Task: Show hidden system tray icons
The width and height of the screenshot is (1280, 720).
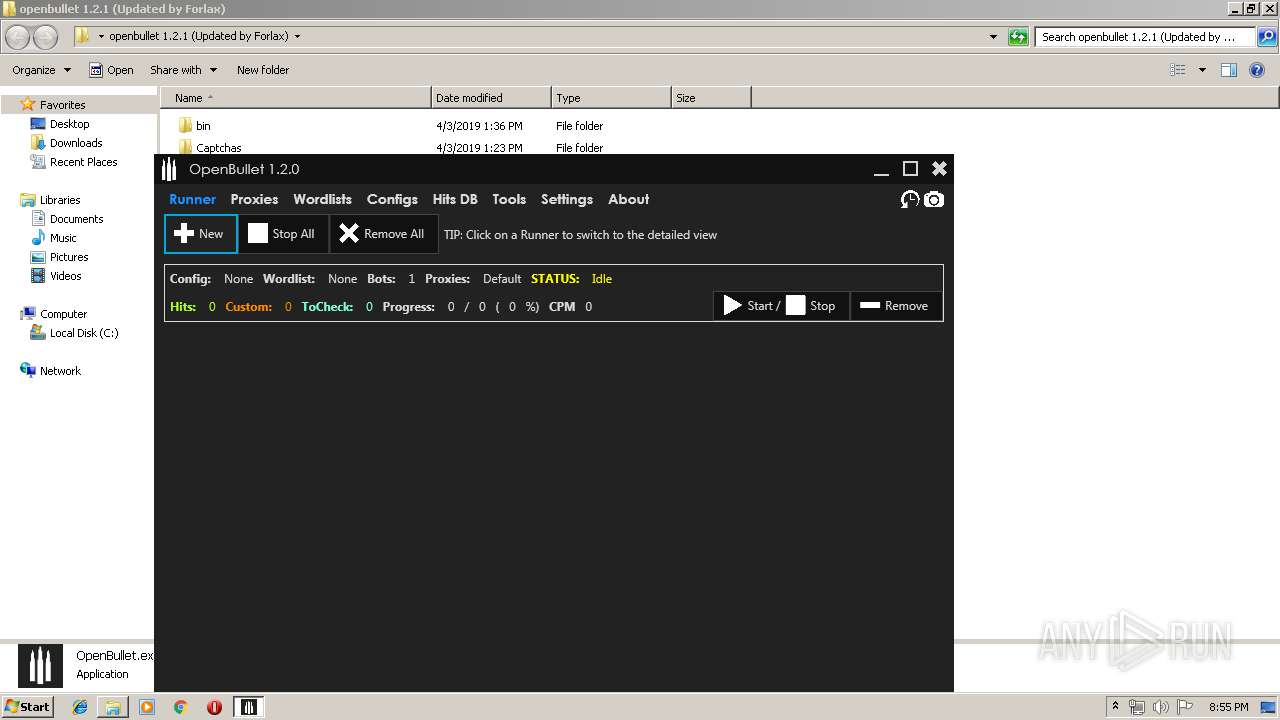Action: click(x=1116, y=706)
